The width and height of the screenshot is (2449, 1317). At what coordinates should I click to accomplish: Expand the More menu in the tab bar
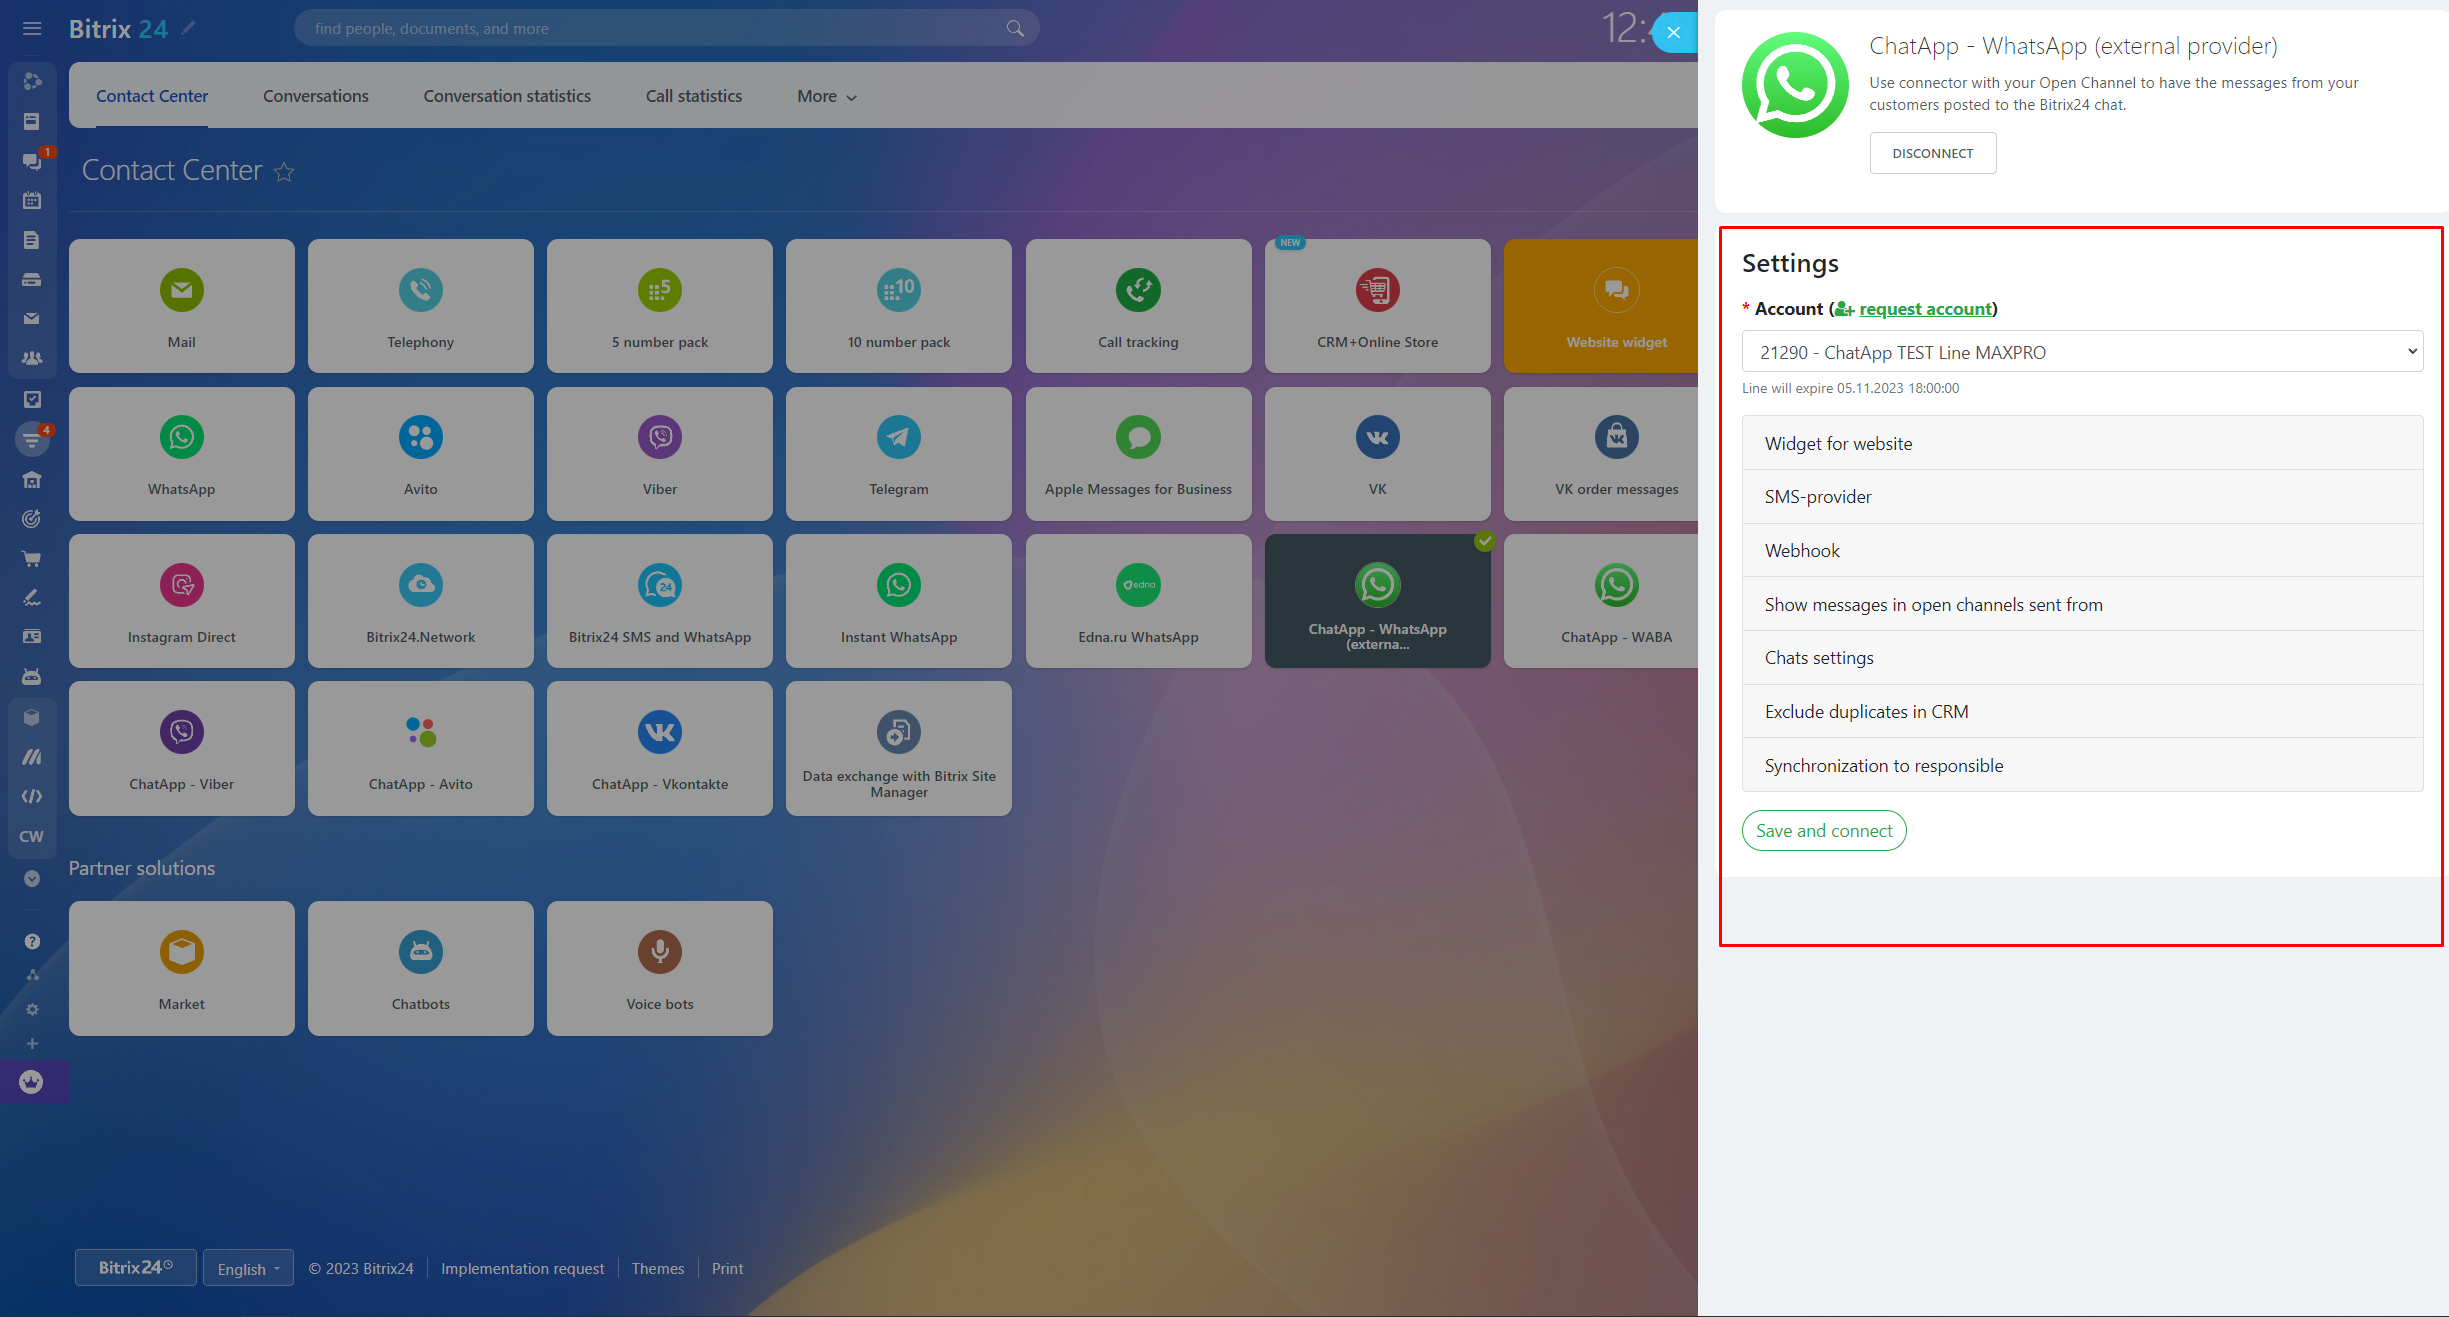[x=826, y=97]
